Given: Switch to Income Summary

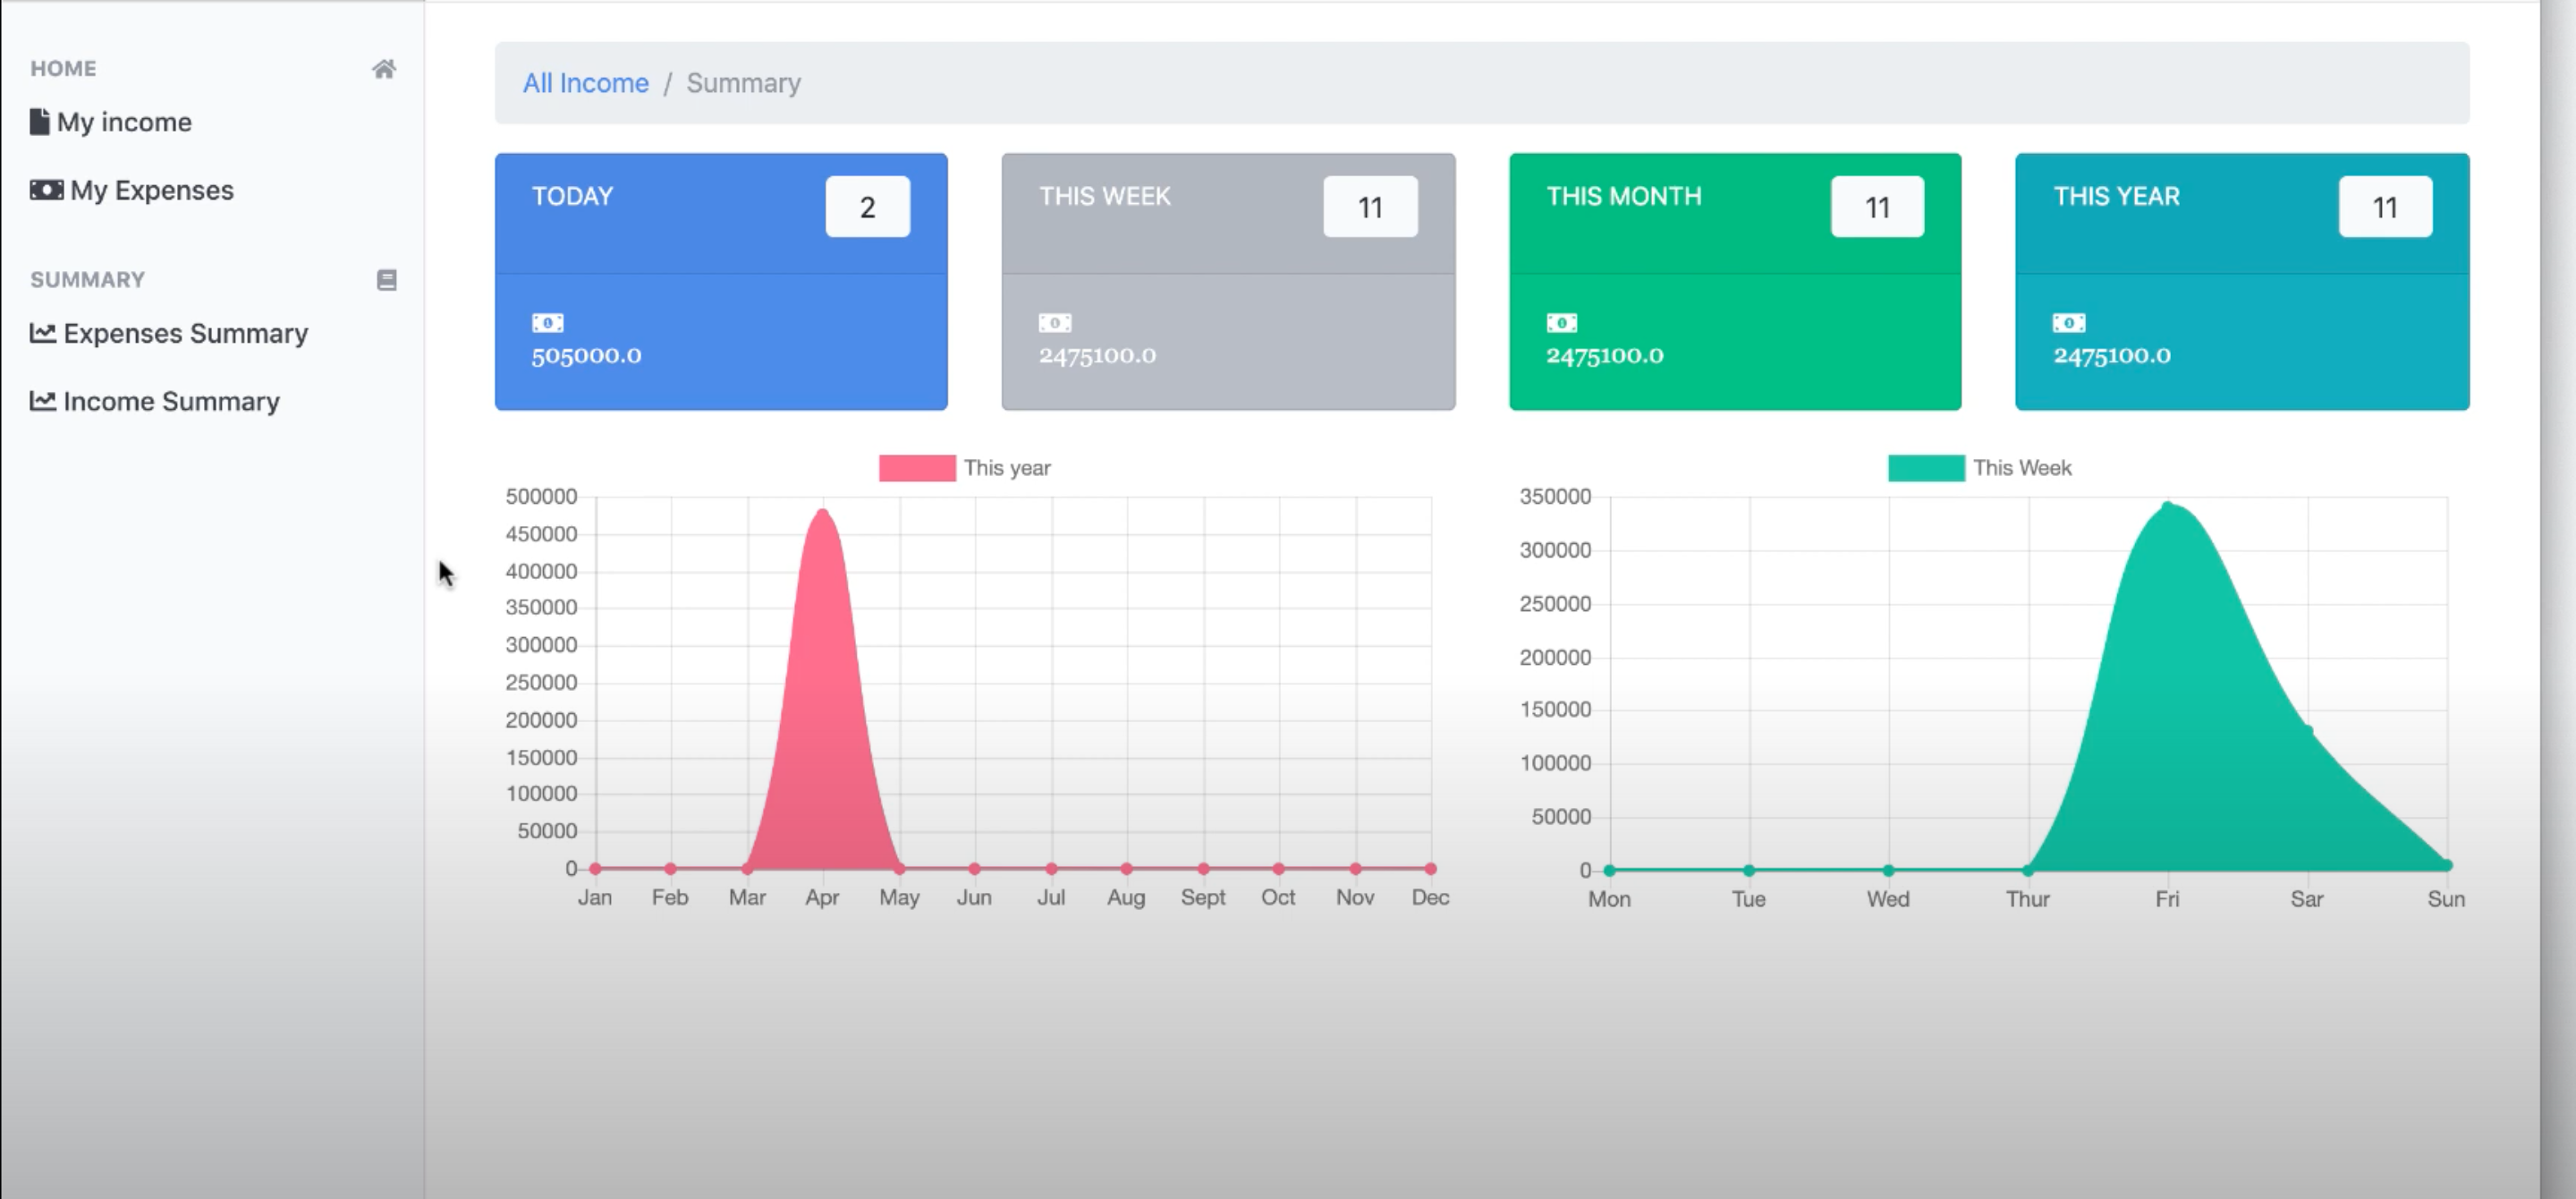Looking at the screenshot, I should pos(171,400).
